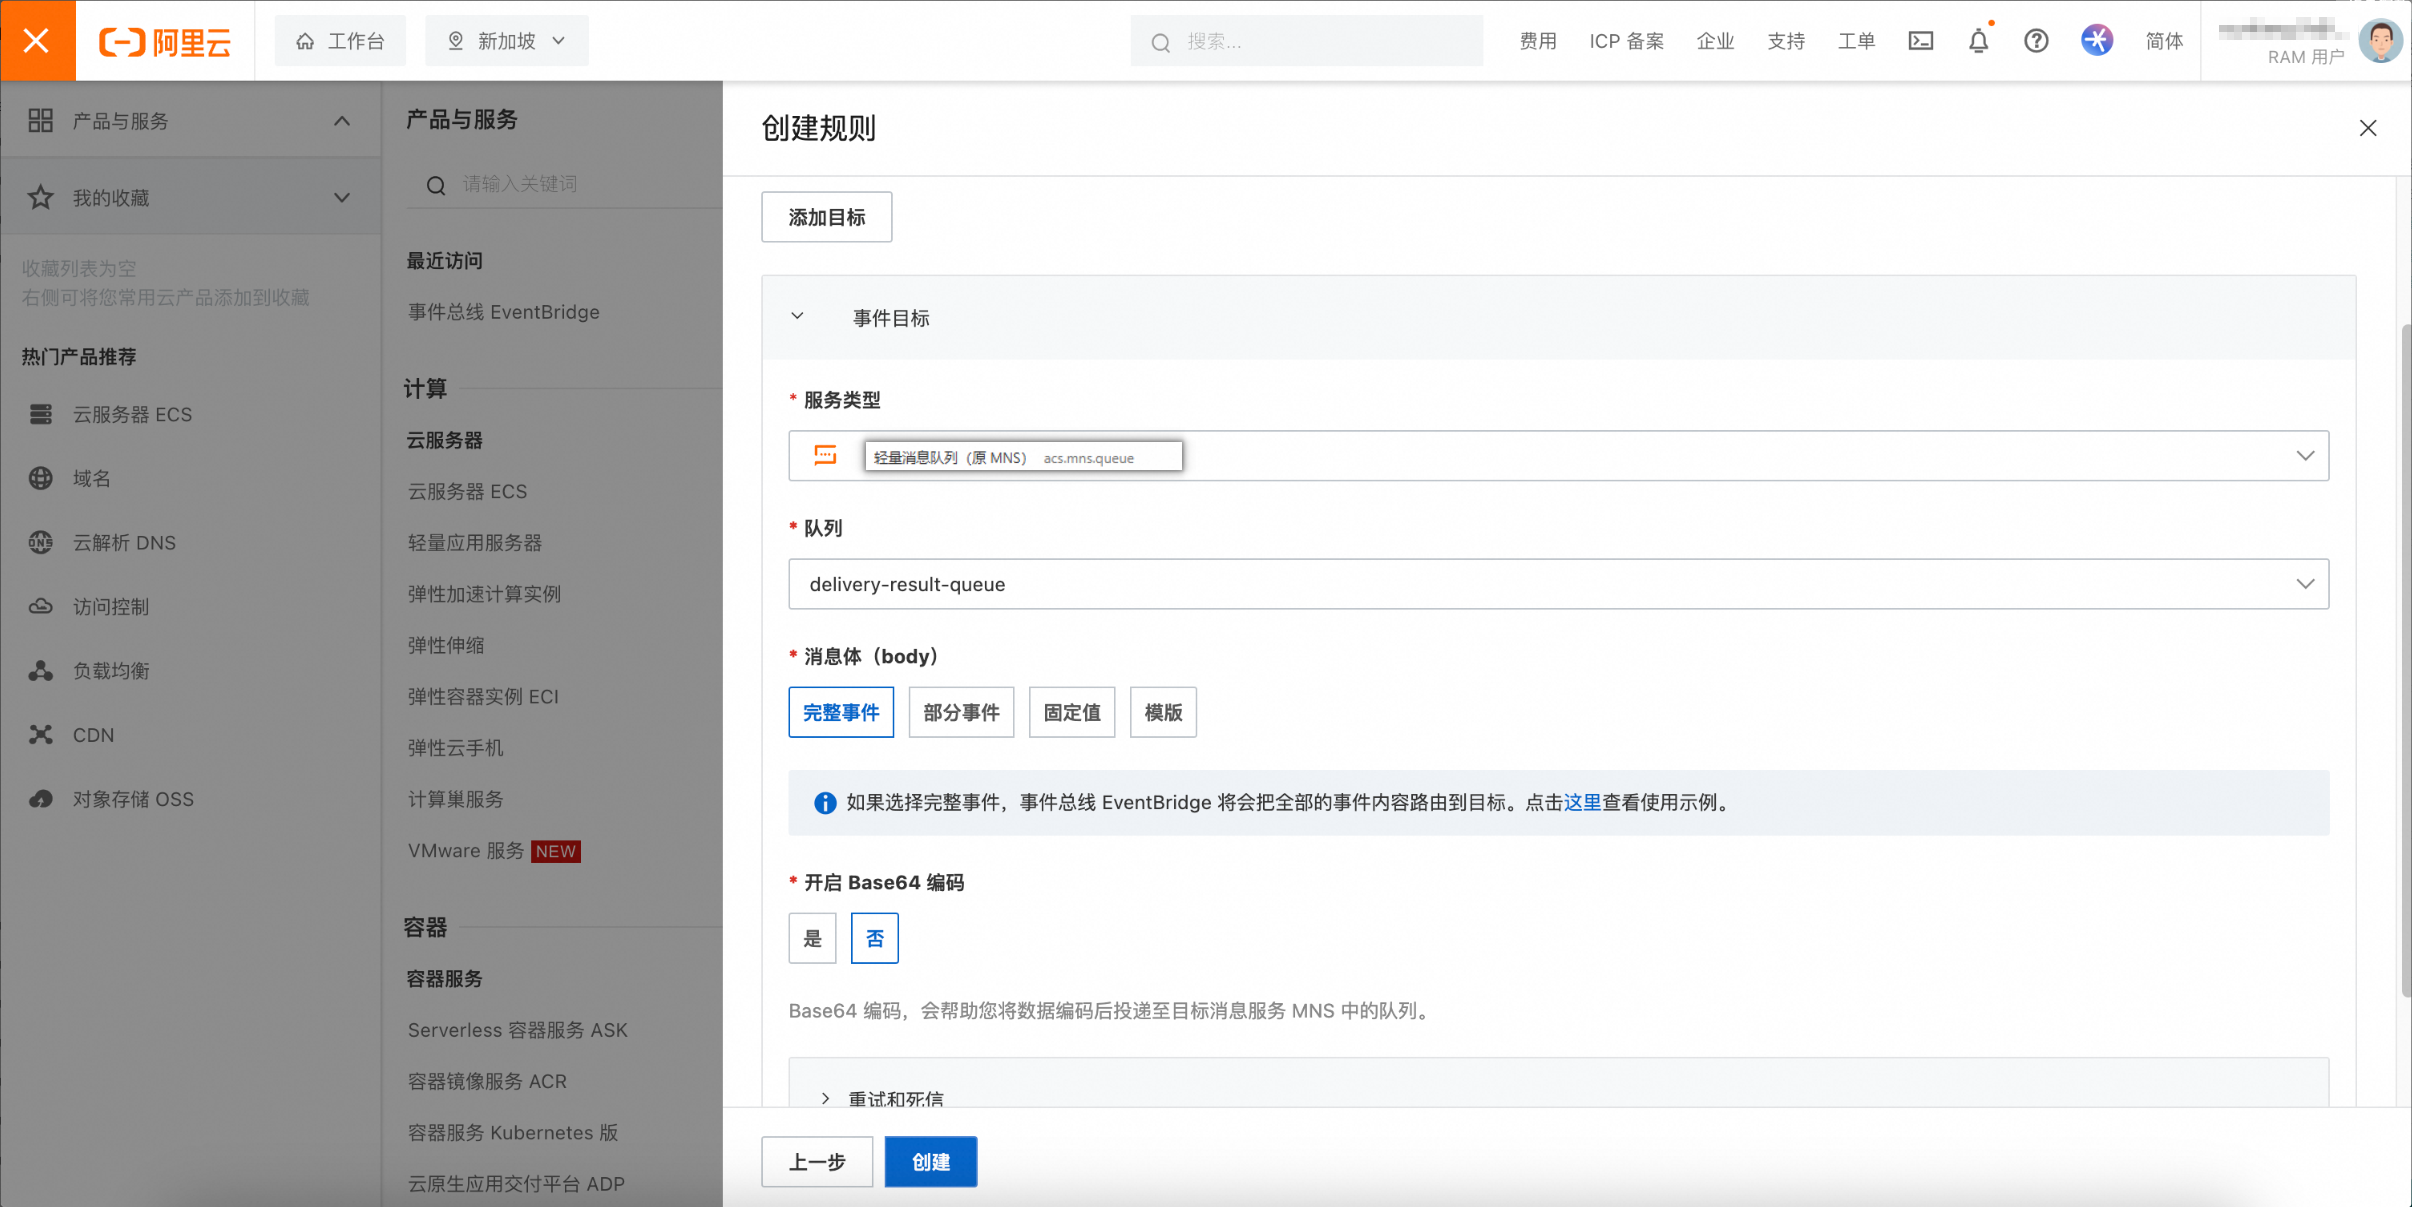Click the 负载均衡 icon

pyautogui.click(x=40, y=670)
